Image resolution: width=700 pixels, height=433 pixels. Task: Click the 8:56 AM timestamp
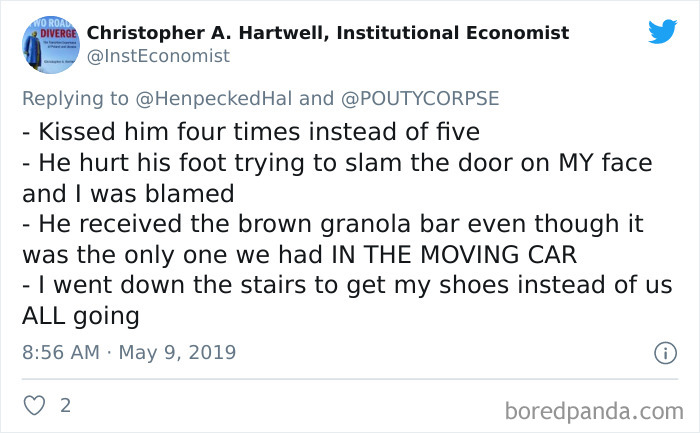(61, 352)
